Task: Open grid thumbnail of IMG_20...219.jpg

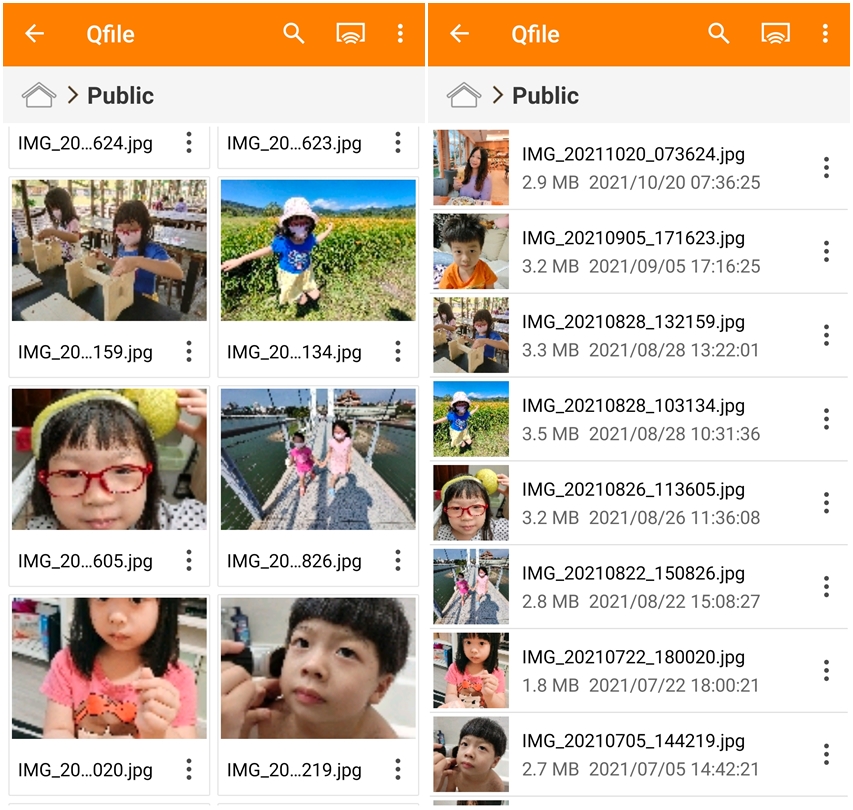Action: 318,668
